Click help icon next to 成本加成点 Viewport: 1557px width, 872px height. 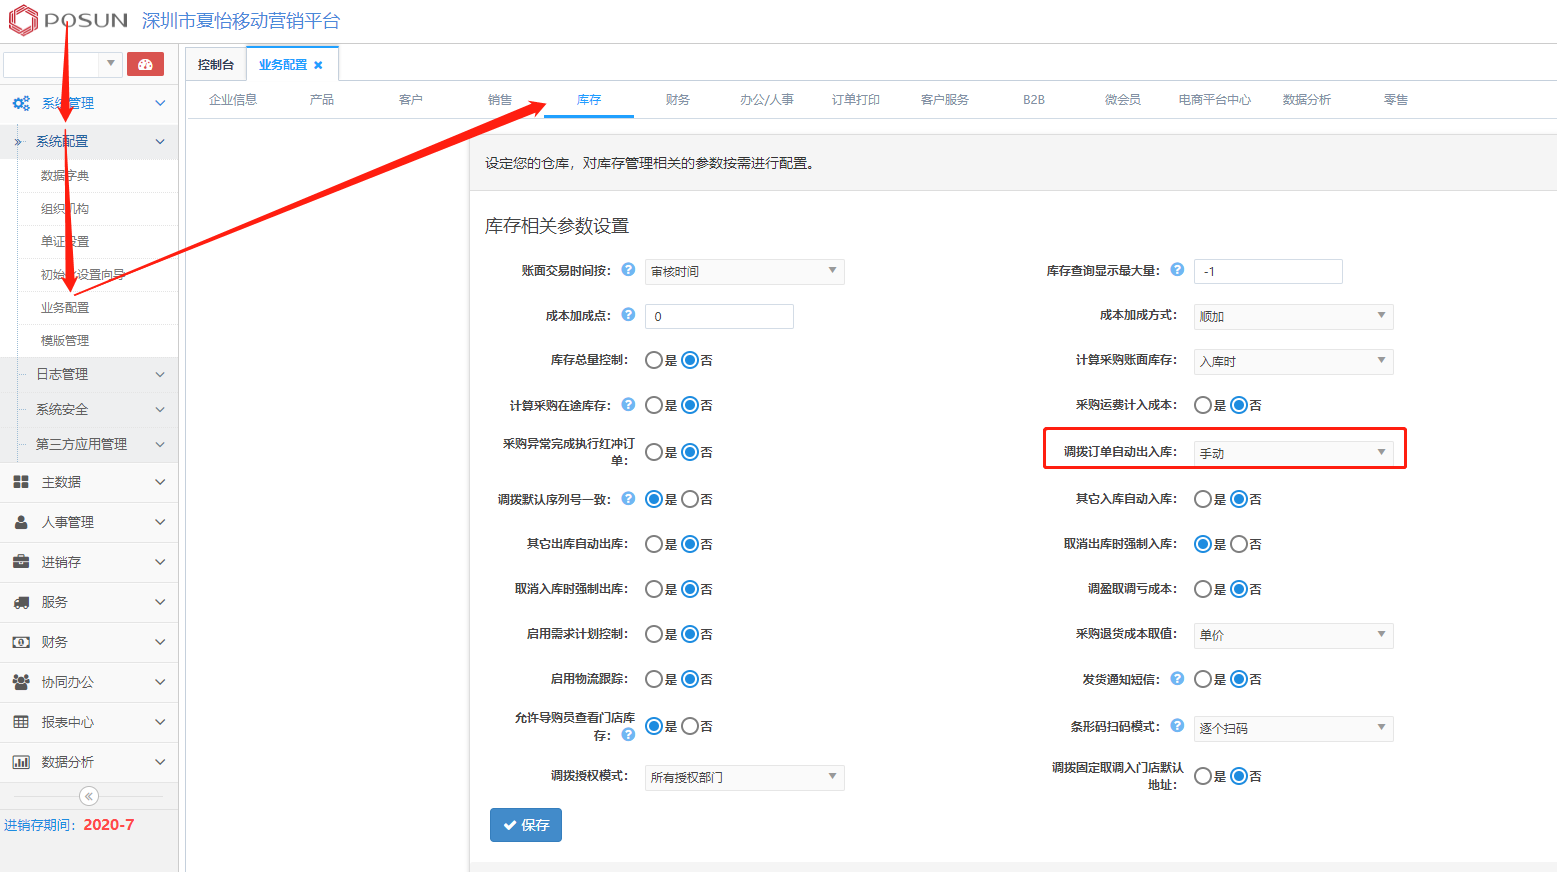[x=628, y=315]
